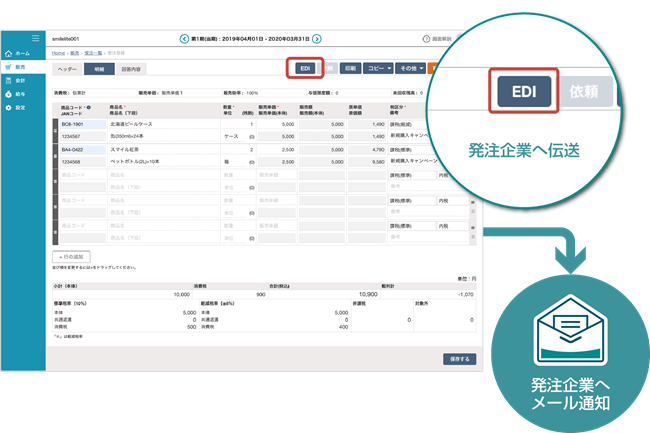Open 設定 in the sidebar
650x433 pixels.
pyautogui.click(x=18, y=107)
